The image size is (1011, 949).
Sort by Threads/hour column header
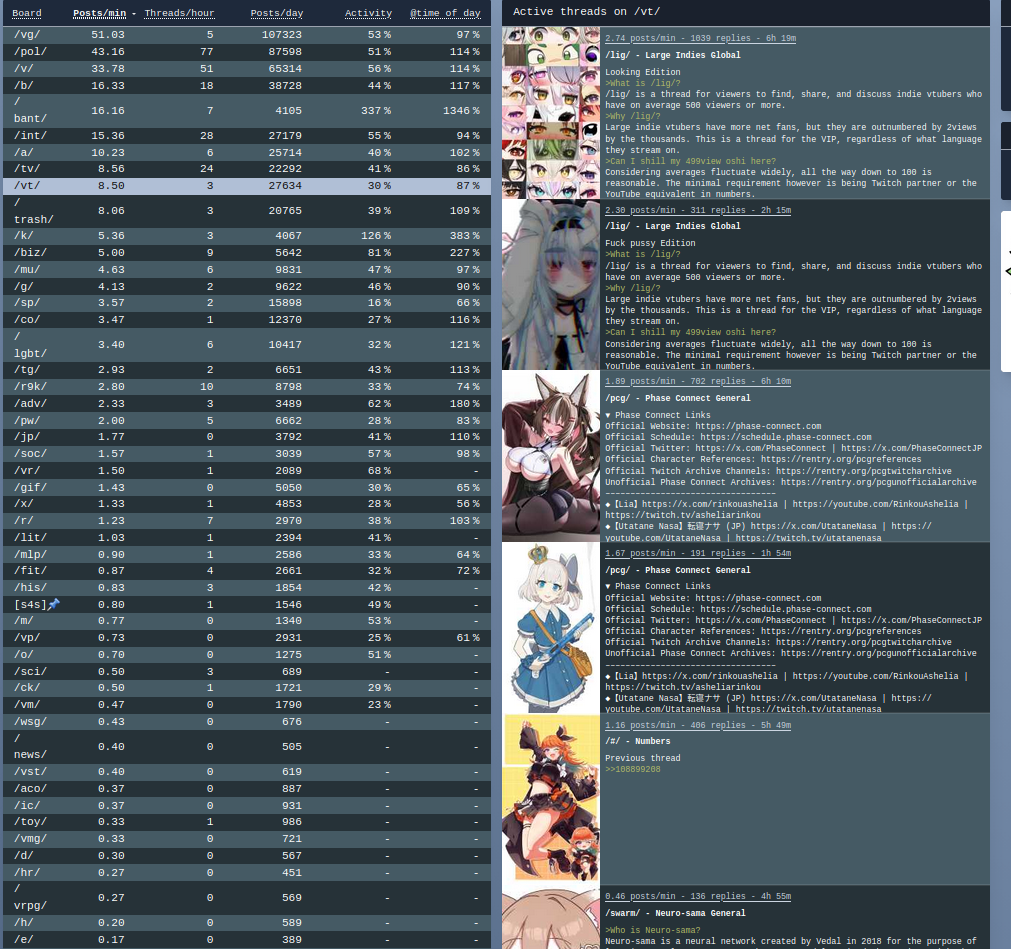179,13
